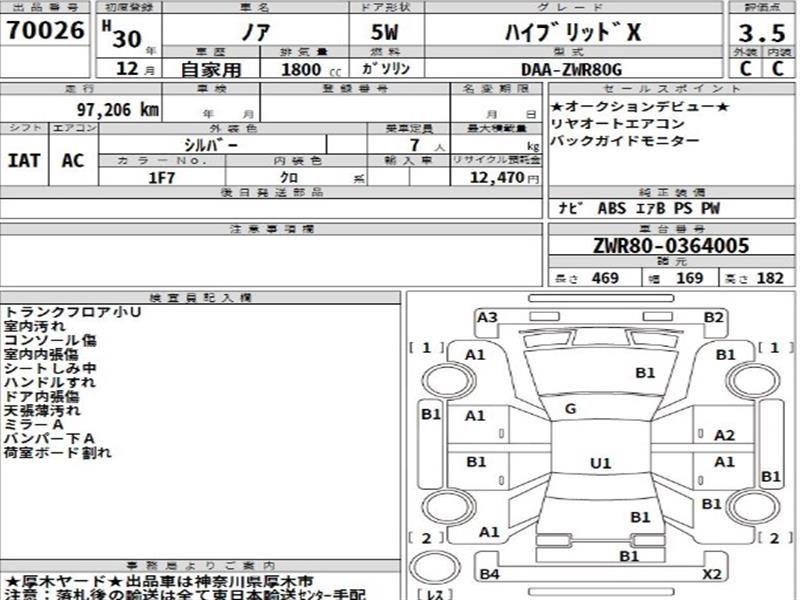Select the inspector note 室内汚れ
This screenshot has width=800, height=600.
point(35,326)
